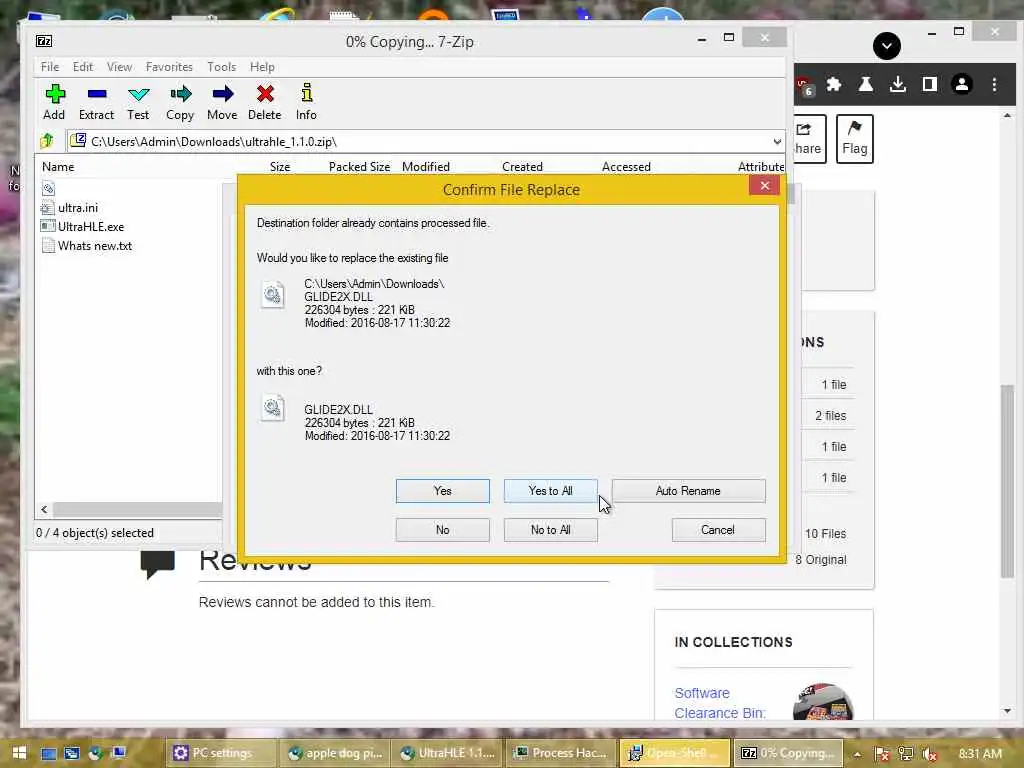Open the Windows Start button
Viewport: 1024px width, 768px height.
tap(19, 752)
